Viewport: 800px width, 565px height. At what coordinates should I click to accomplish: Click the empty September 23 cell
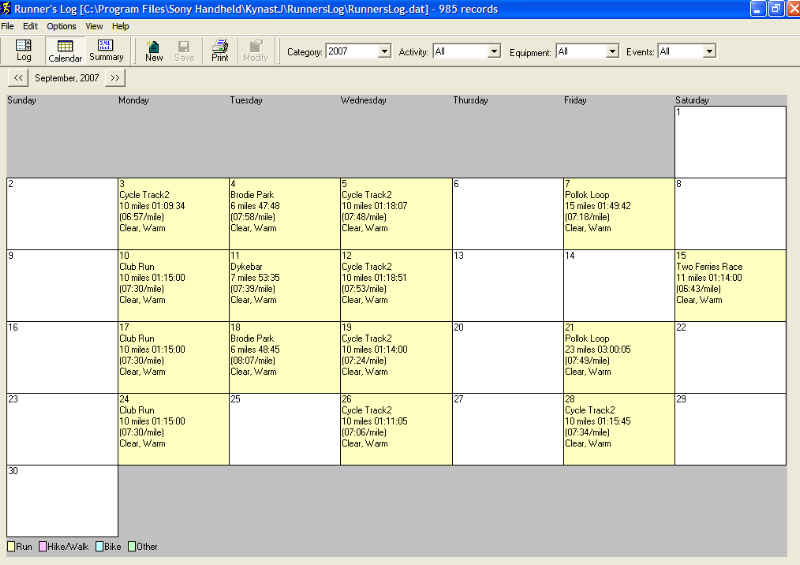[x=62, y=429]
